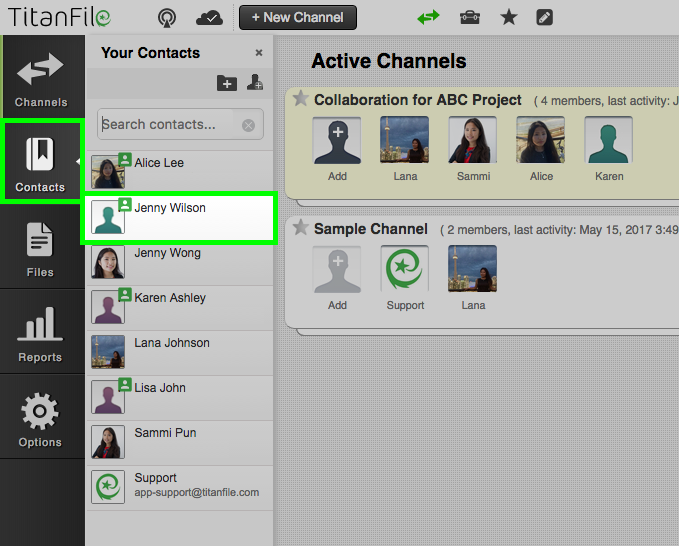Screen dimensions: 679x546
Task: Click Lana in ABC Project channel members
Action: (404, 140)
